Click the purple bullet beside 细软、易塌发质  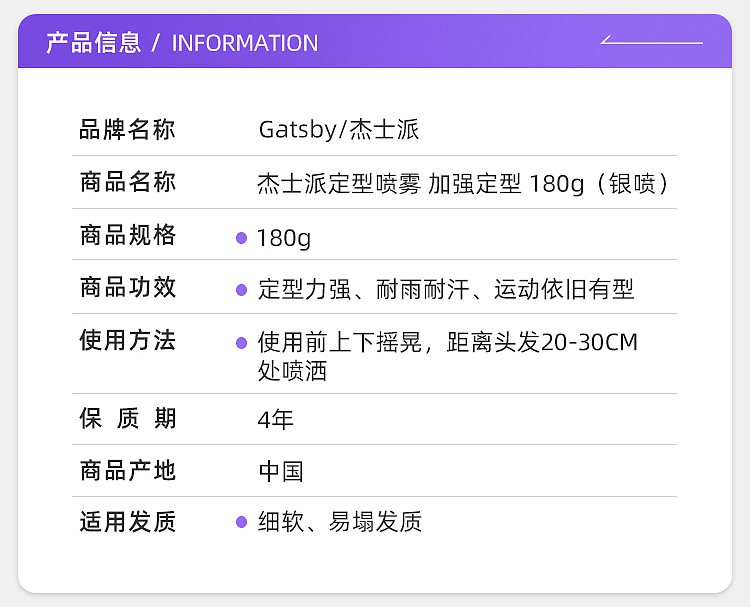pos(242,522)
